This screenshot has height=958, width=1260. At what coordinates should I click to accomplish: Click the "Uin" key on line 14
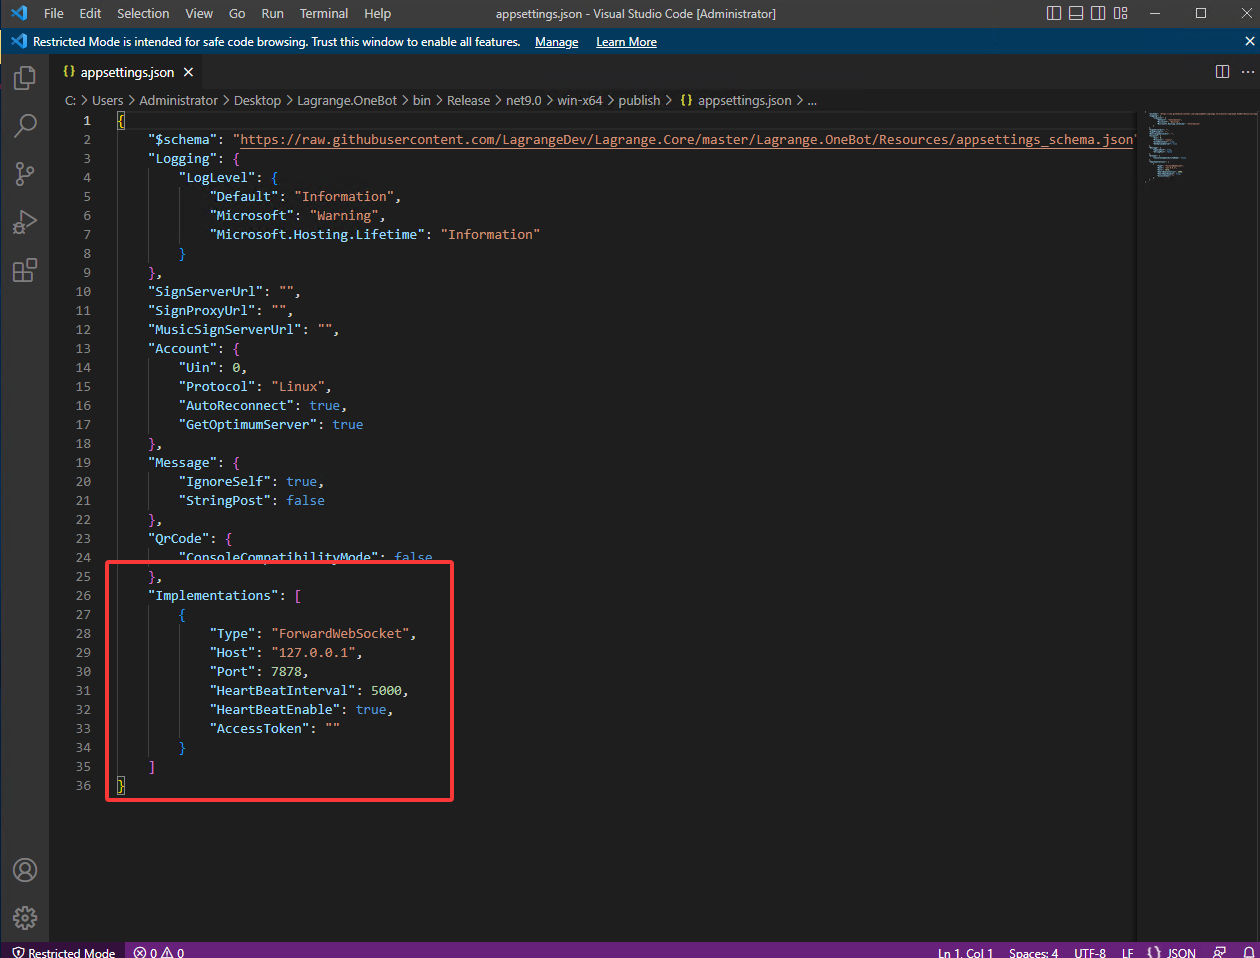198,367
